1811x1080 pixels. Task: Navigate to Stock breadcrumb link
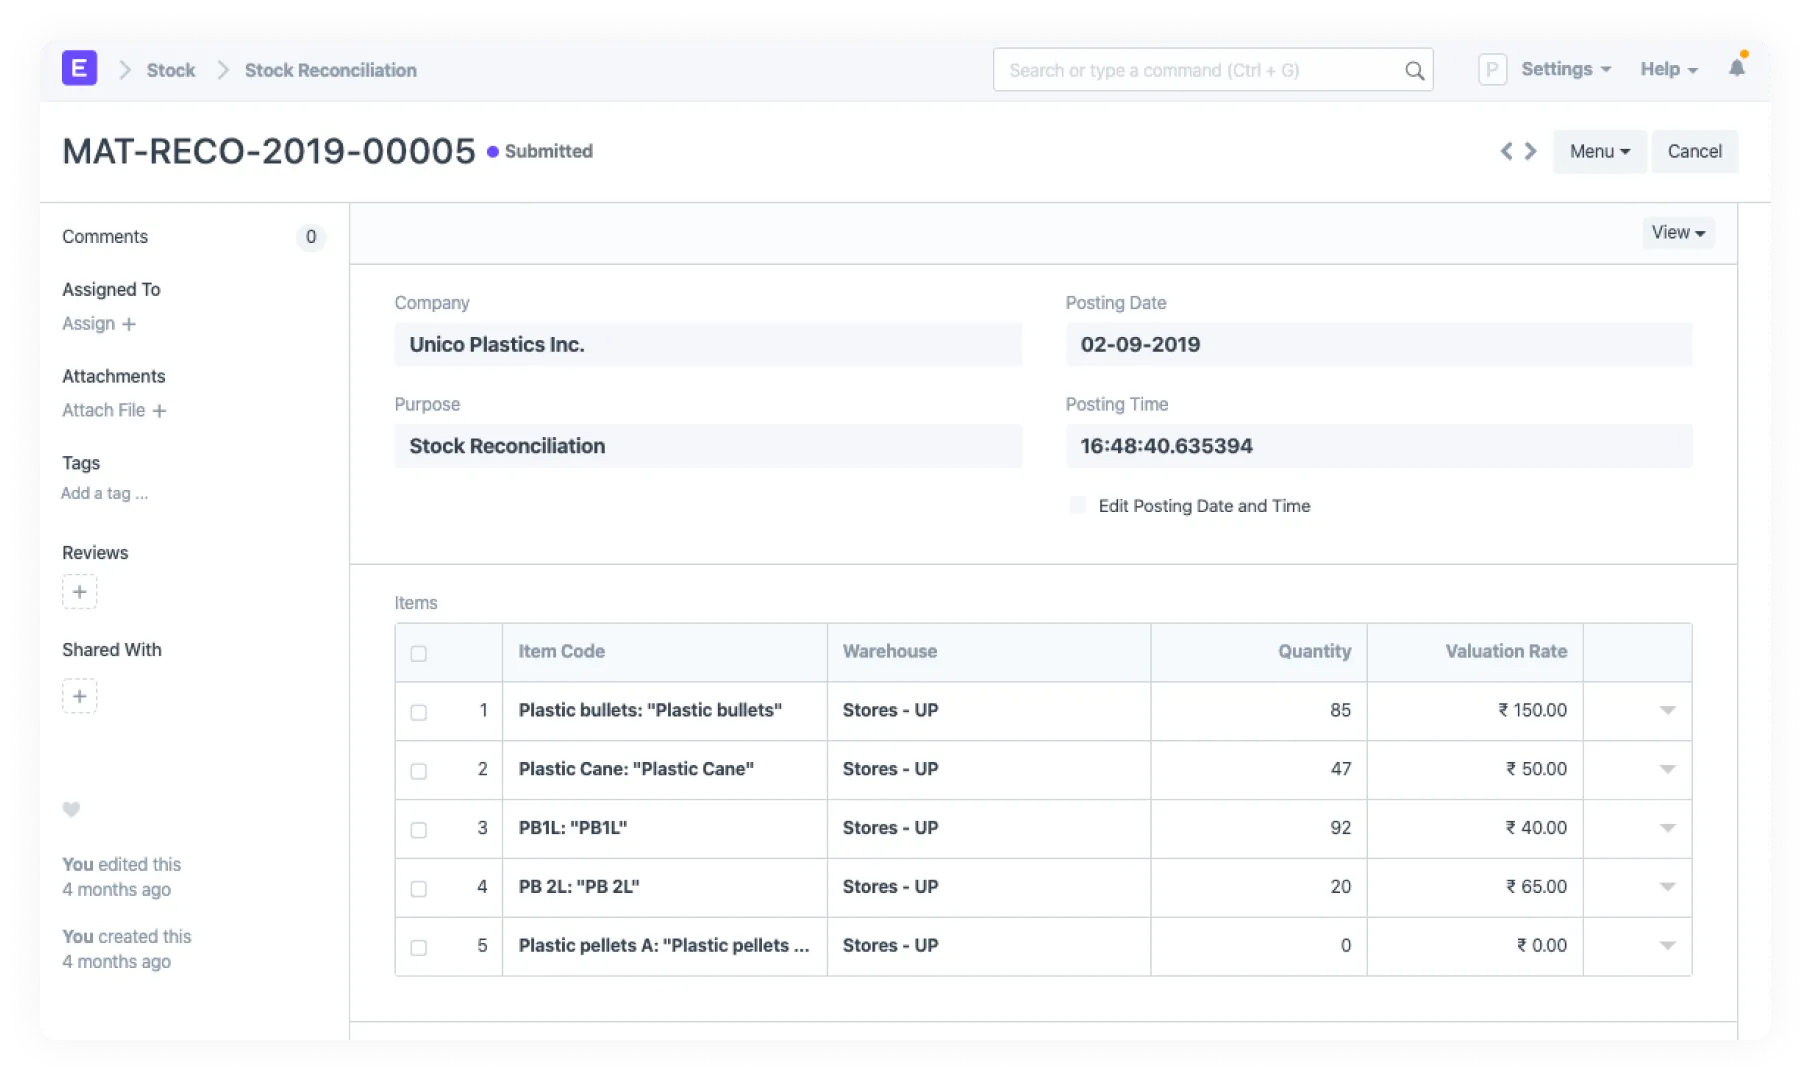(171, 70)
